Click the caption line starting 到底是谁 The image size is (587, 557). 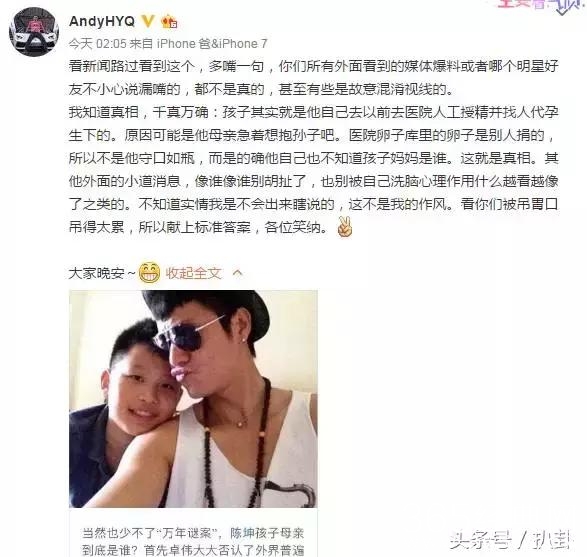[193, 550]
